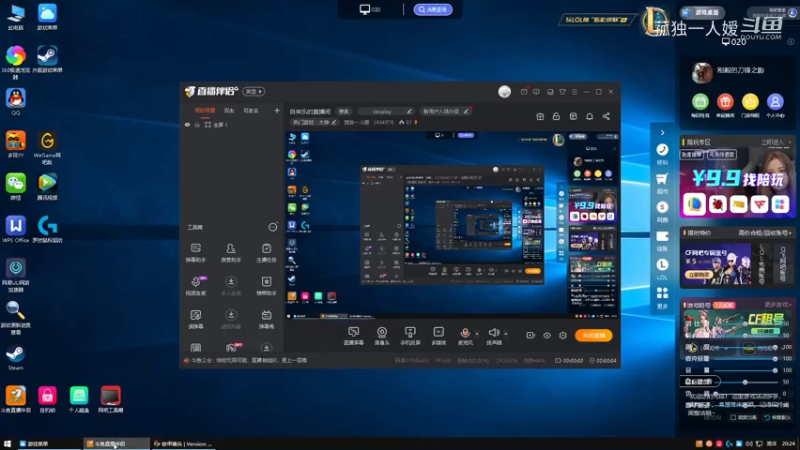
Task: Click the unlock padlock icon in room toolbar
Action: [556, 116]
